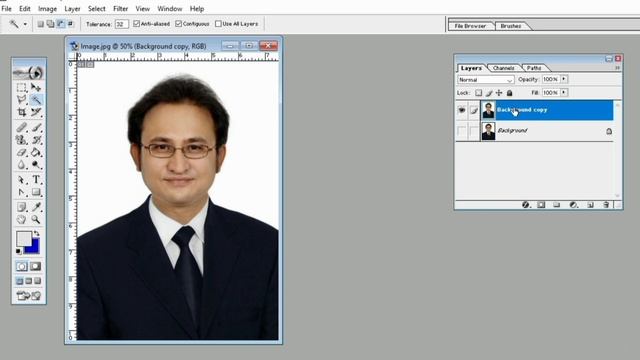Click the Add to Selection mode icon

(x=50, y=24)
